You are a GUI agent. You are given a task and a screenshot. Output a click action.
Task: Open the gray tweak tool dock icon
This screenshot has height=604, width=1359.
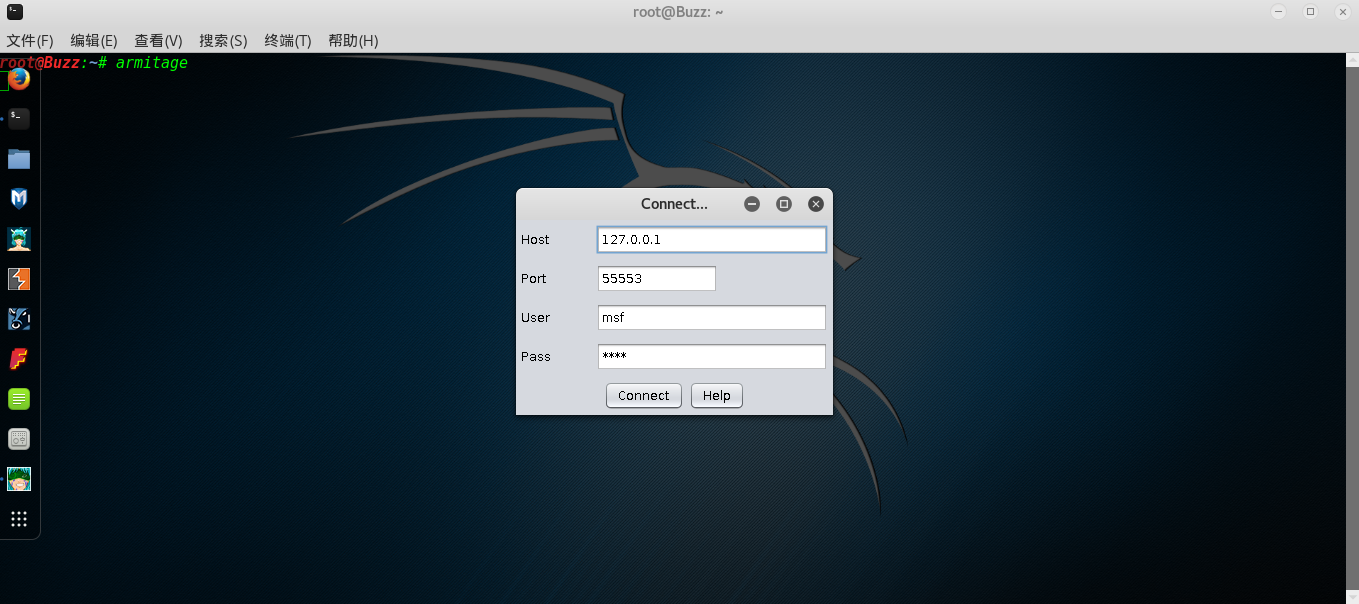[x=19, y=439]
